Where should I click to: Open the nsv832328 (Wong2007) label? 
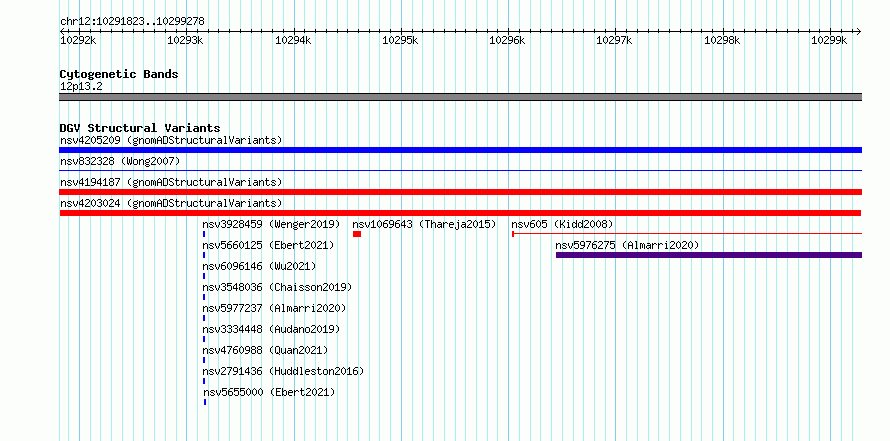tap(120, 161)
